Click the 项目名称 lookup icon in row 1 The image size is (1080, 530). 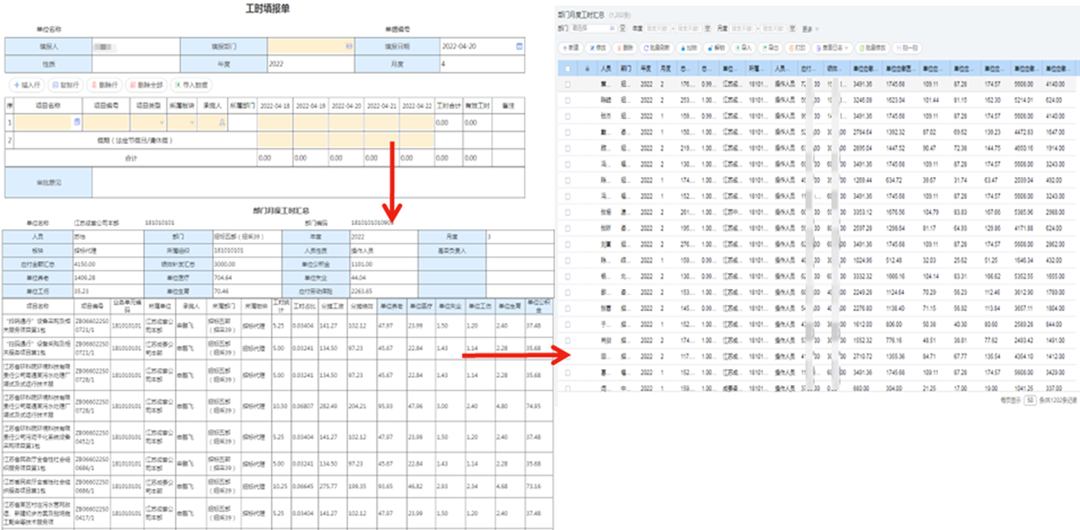click(x=76, y=122)
